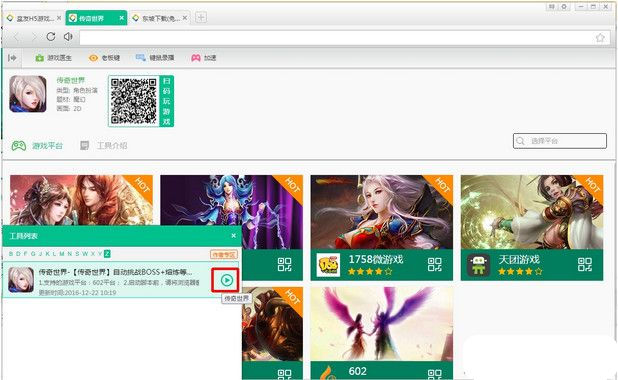Filter tool list by letter K
This screenshot has height=380, width=618.
(48, 254)
